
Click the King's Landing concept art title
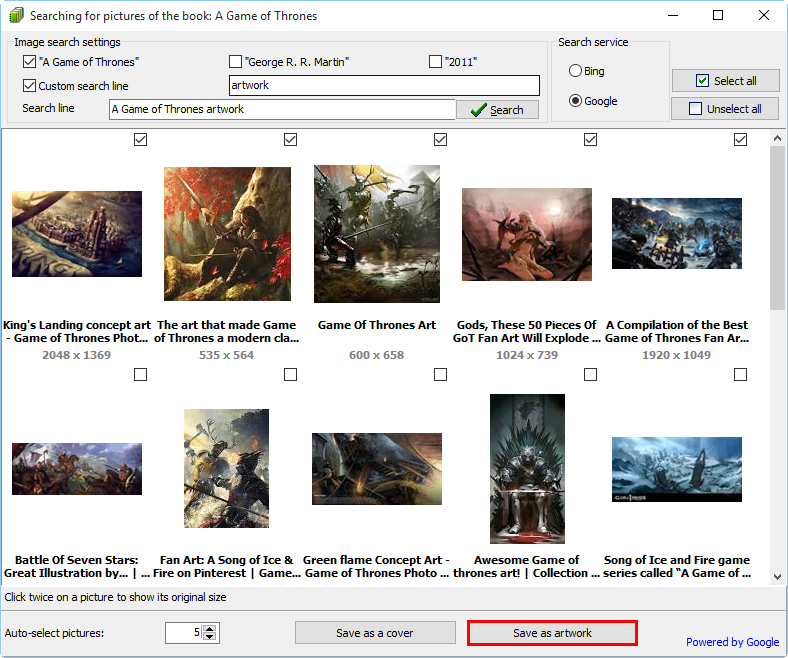77,332
